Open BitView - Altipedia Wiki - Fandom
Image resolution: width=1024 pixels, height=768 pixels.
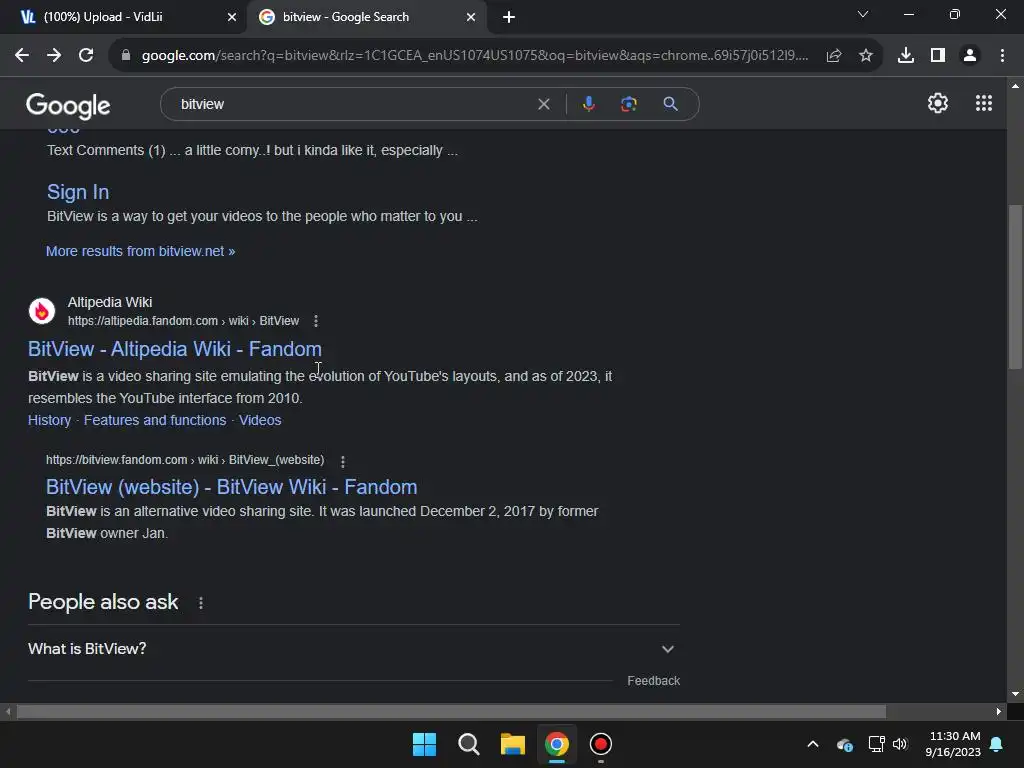(175, 349)
